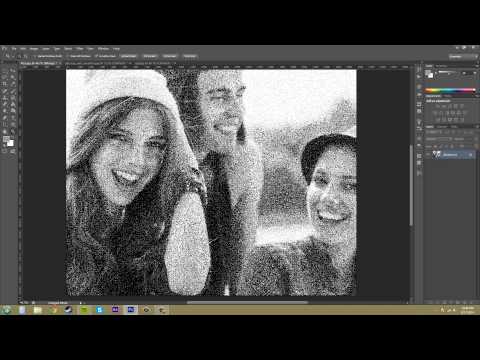This screenshot has width=480, height=360.
Task: Toggle Zoom All Windows checkbox
Action: tap(79, 56)
